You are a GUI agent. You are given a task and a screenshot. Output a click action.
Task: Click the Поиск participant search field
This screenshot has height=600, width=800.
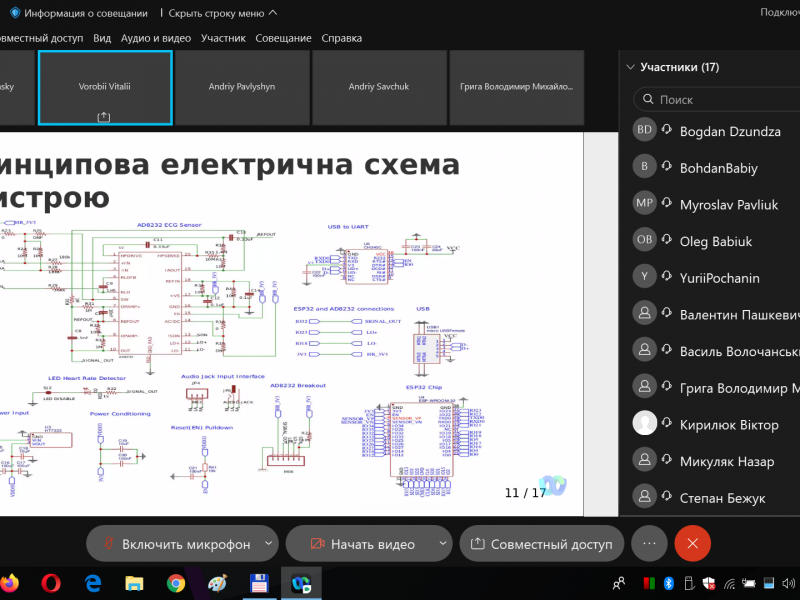720,100
